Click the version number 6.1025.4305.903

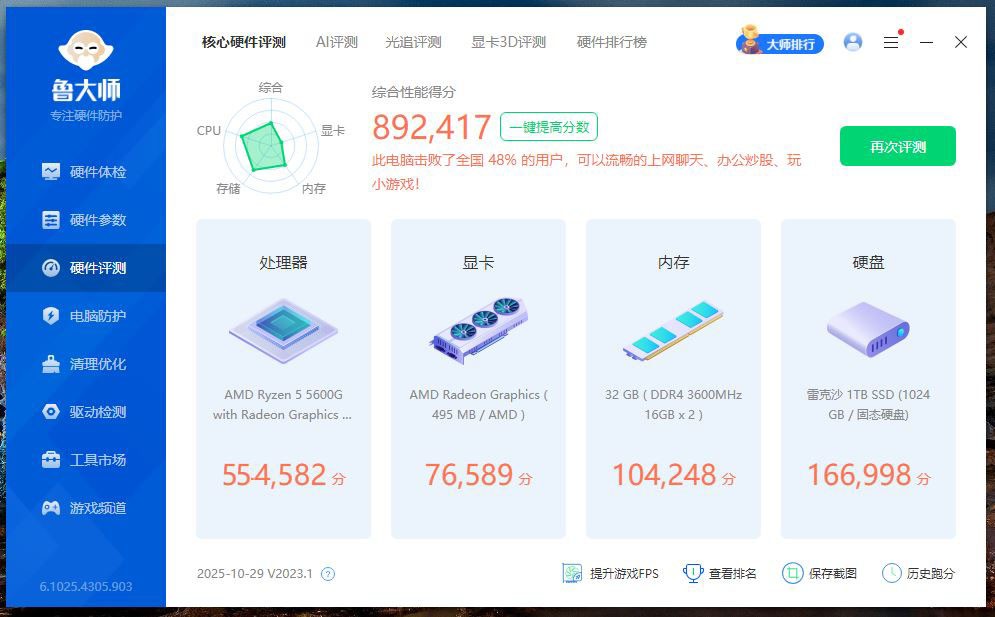pos(86,587)
